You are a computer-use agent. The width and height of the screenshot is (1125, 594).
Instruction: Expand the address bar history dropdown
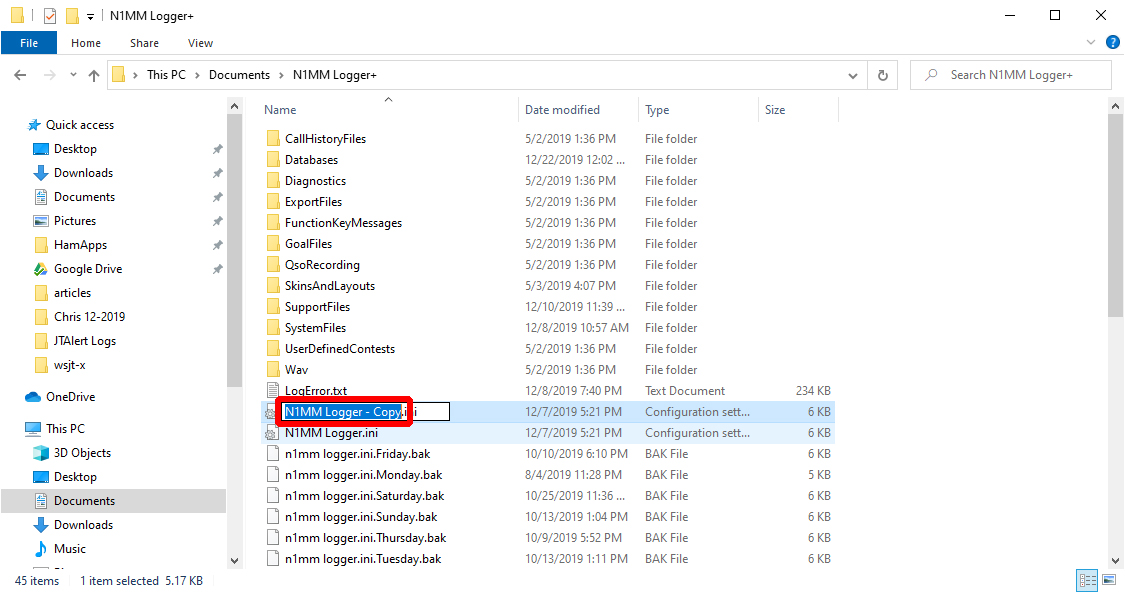click(x=852, y=75)
